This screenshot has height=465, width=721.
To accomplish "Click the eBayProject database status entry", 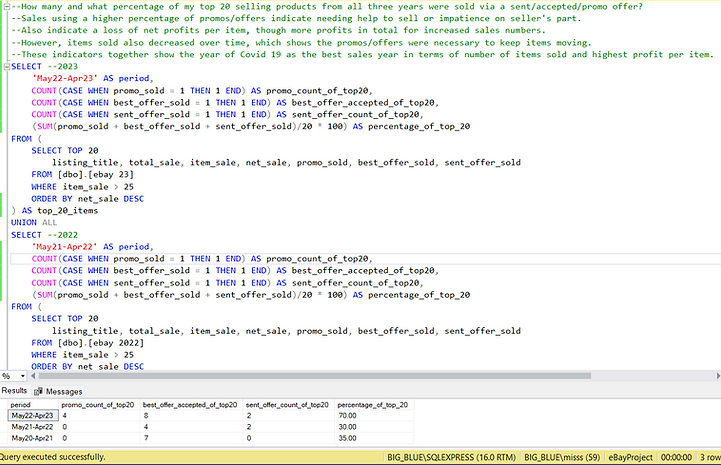I will 630,457.
